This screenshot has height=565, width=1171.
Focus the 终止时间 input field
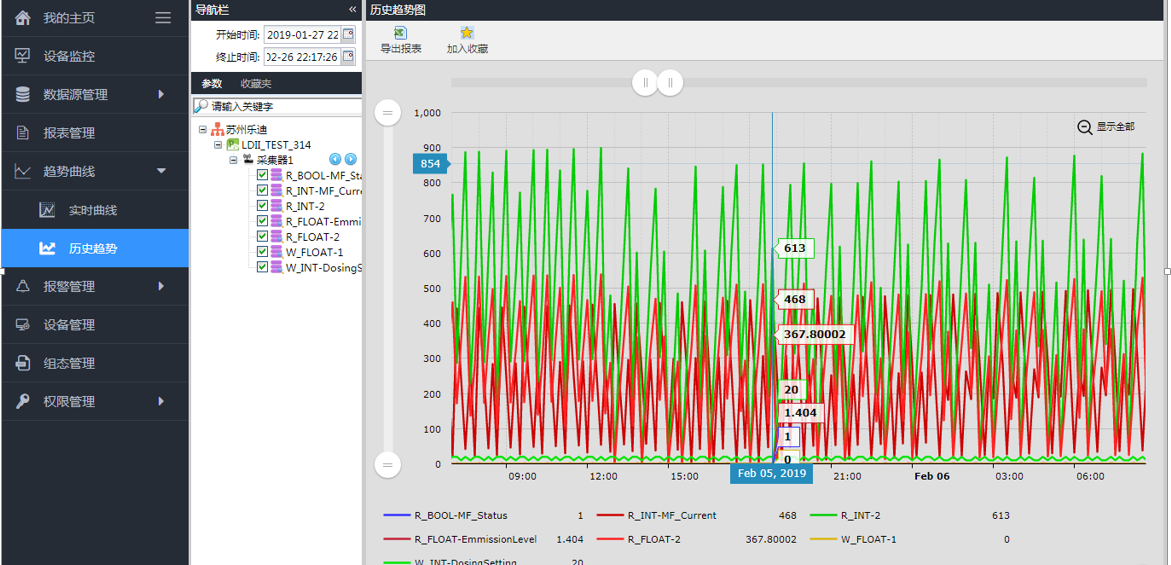[x=302, y=56]
